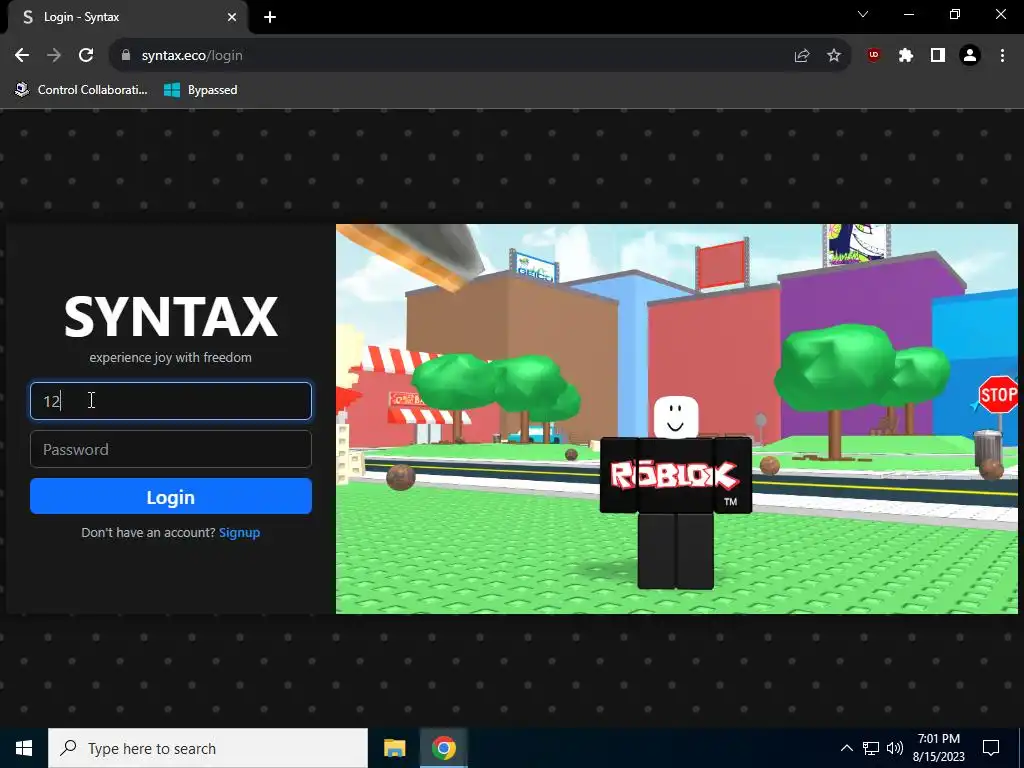Viewport: 1024px width, 768px height.
Task: Click the browser back arrow
Action: (x=22, y=56)
